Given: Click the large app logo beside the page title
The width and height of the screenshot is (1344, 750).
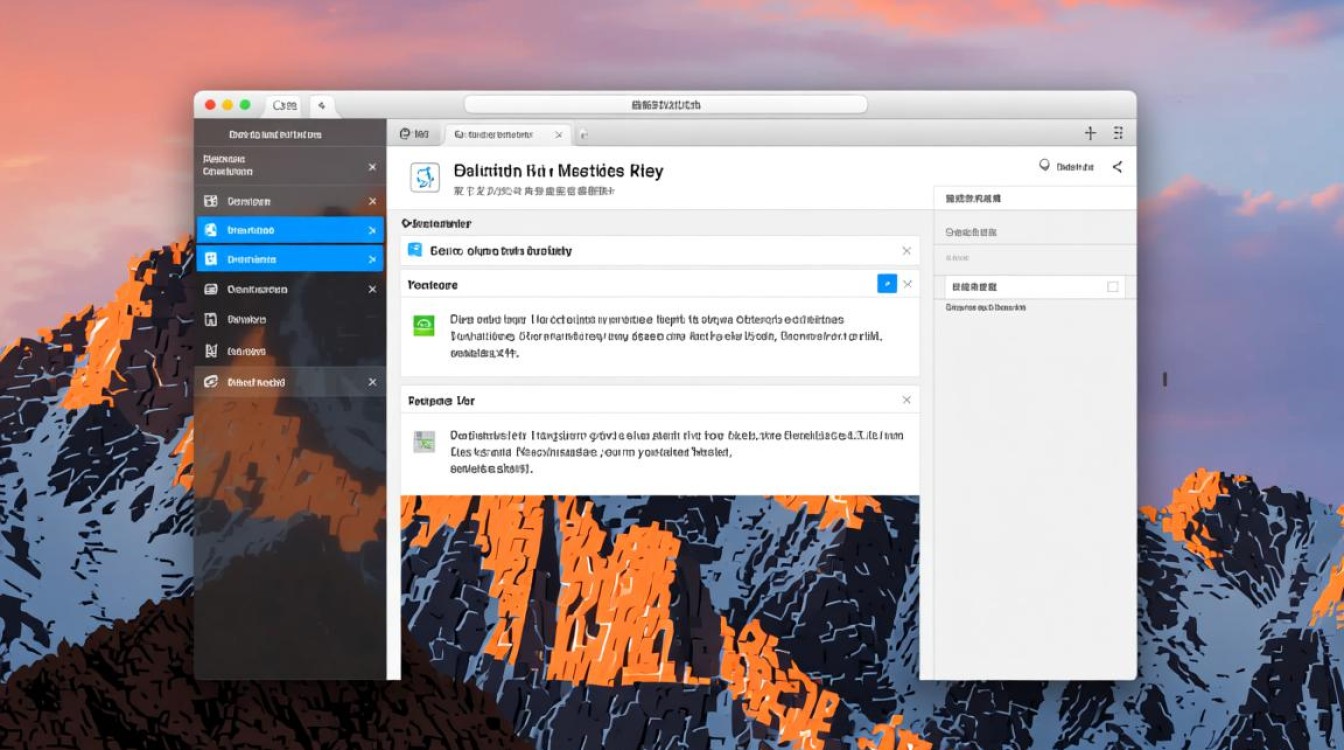Looking at the screenshot, I should (425, 177).
